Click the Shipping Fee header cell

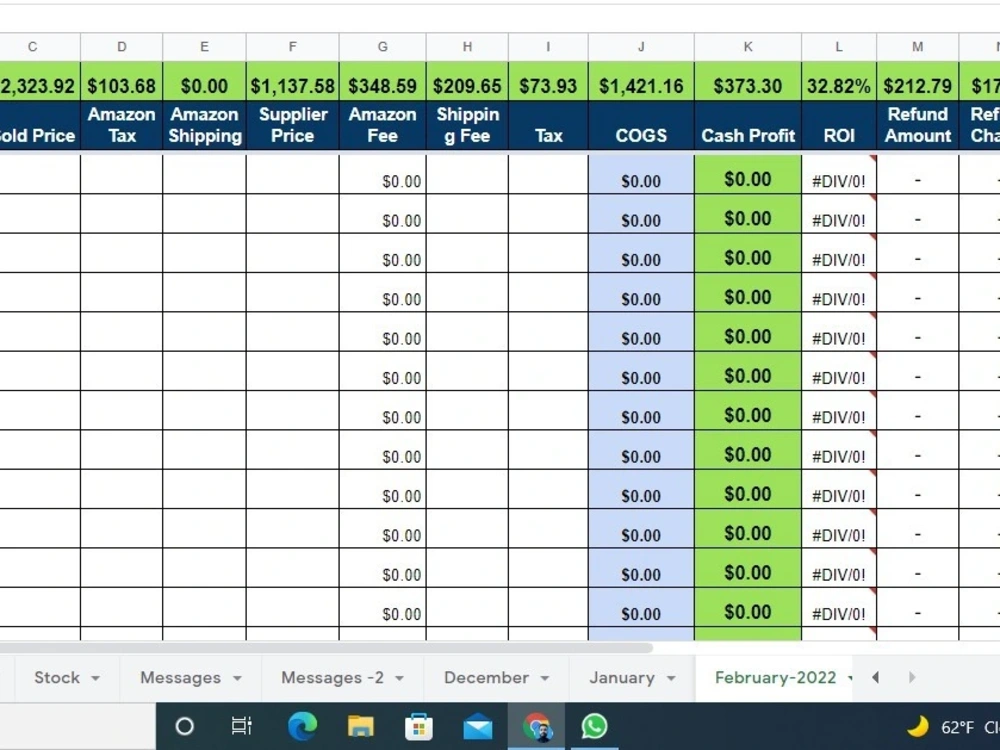click(x=467, y=125)
